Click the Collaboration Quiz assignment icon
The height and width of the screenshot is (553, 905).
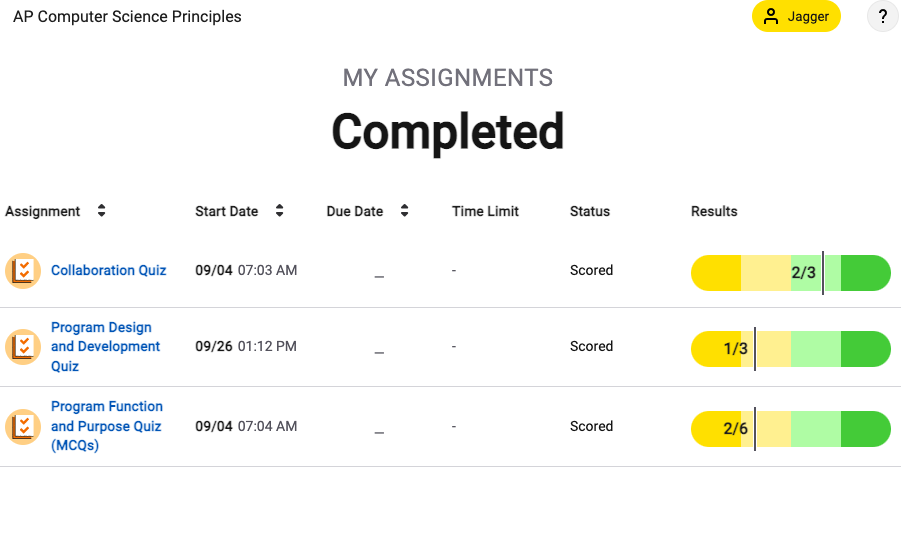(23, 271)
